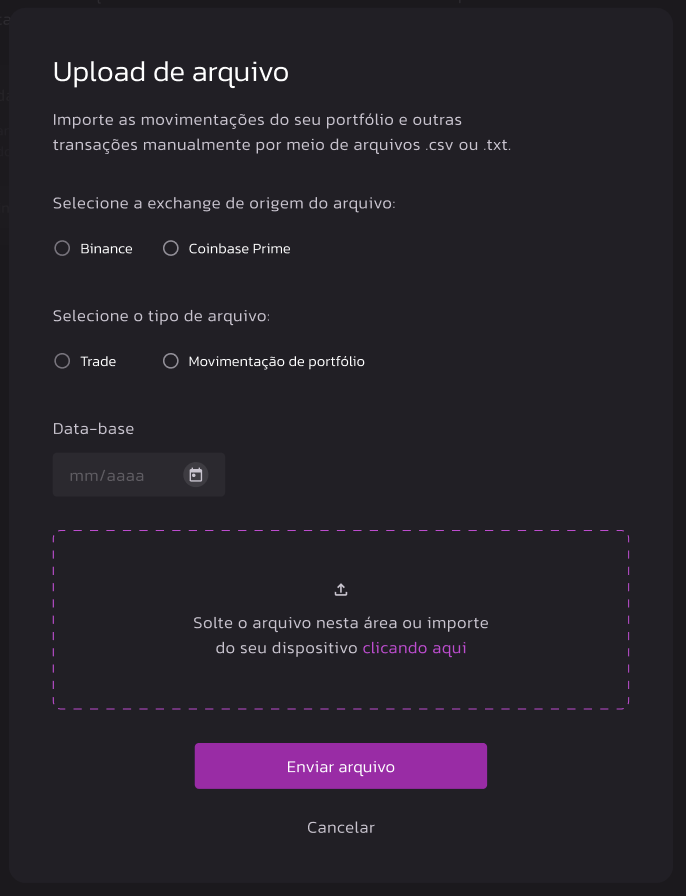Select Movimentação de portfólio option
686x896 pixels.
pyautogui.click(x=170, y=361)
